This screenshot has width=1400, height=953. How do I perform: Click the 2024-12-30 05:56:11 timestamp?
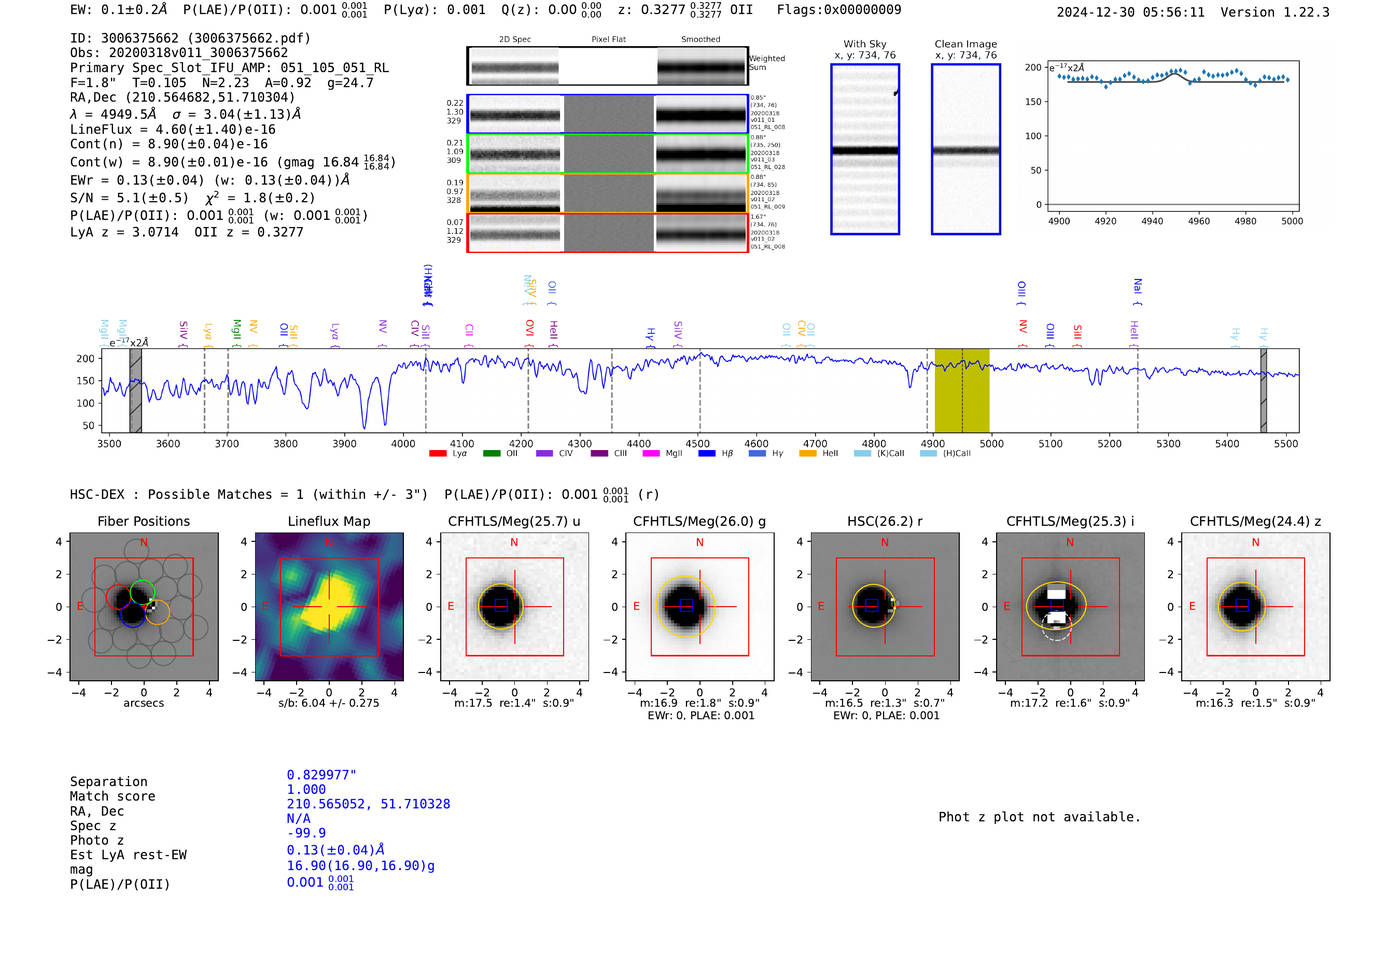click(1130, 12)
